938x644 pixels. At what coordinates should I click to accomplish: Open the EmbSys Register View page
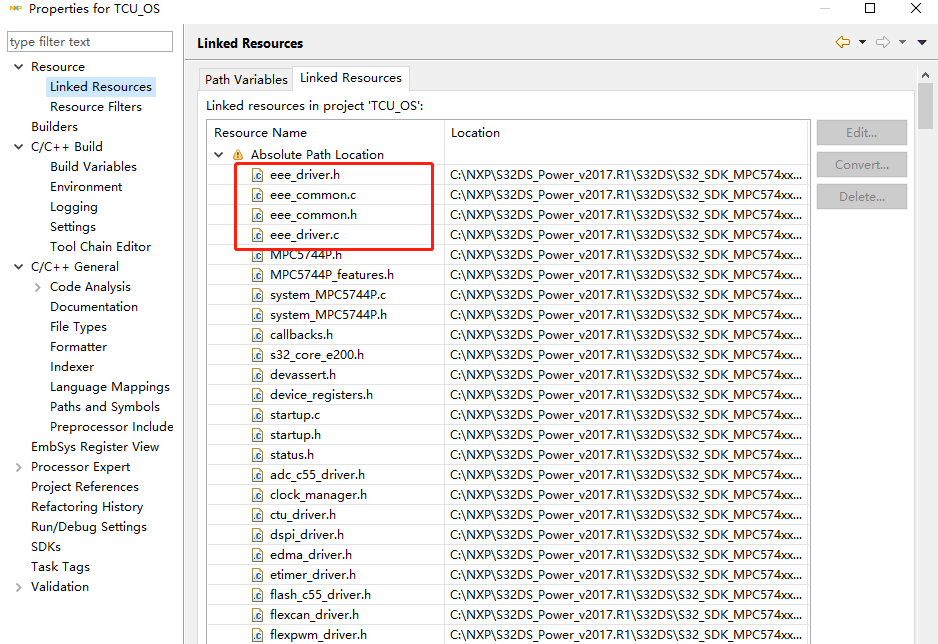pyautogui.click(x=95, y=447)
